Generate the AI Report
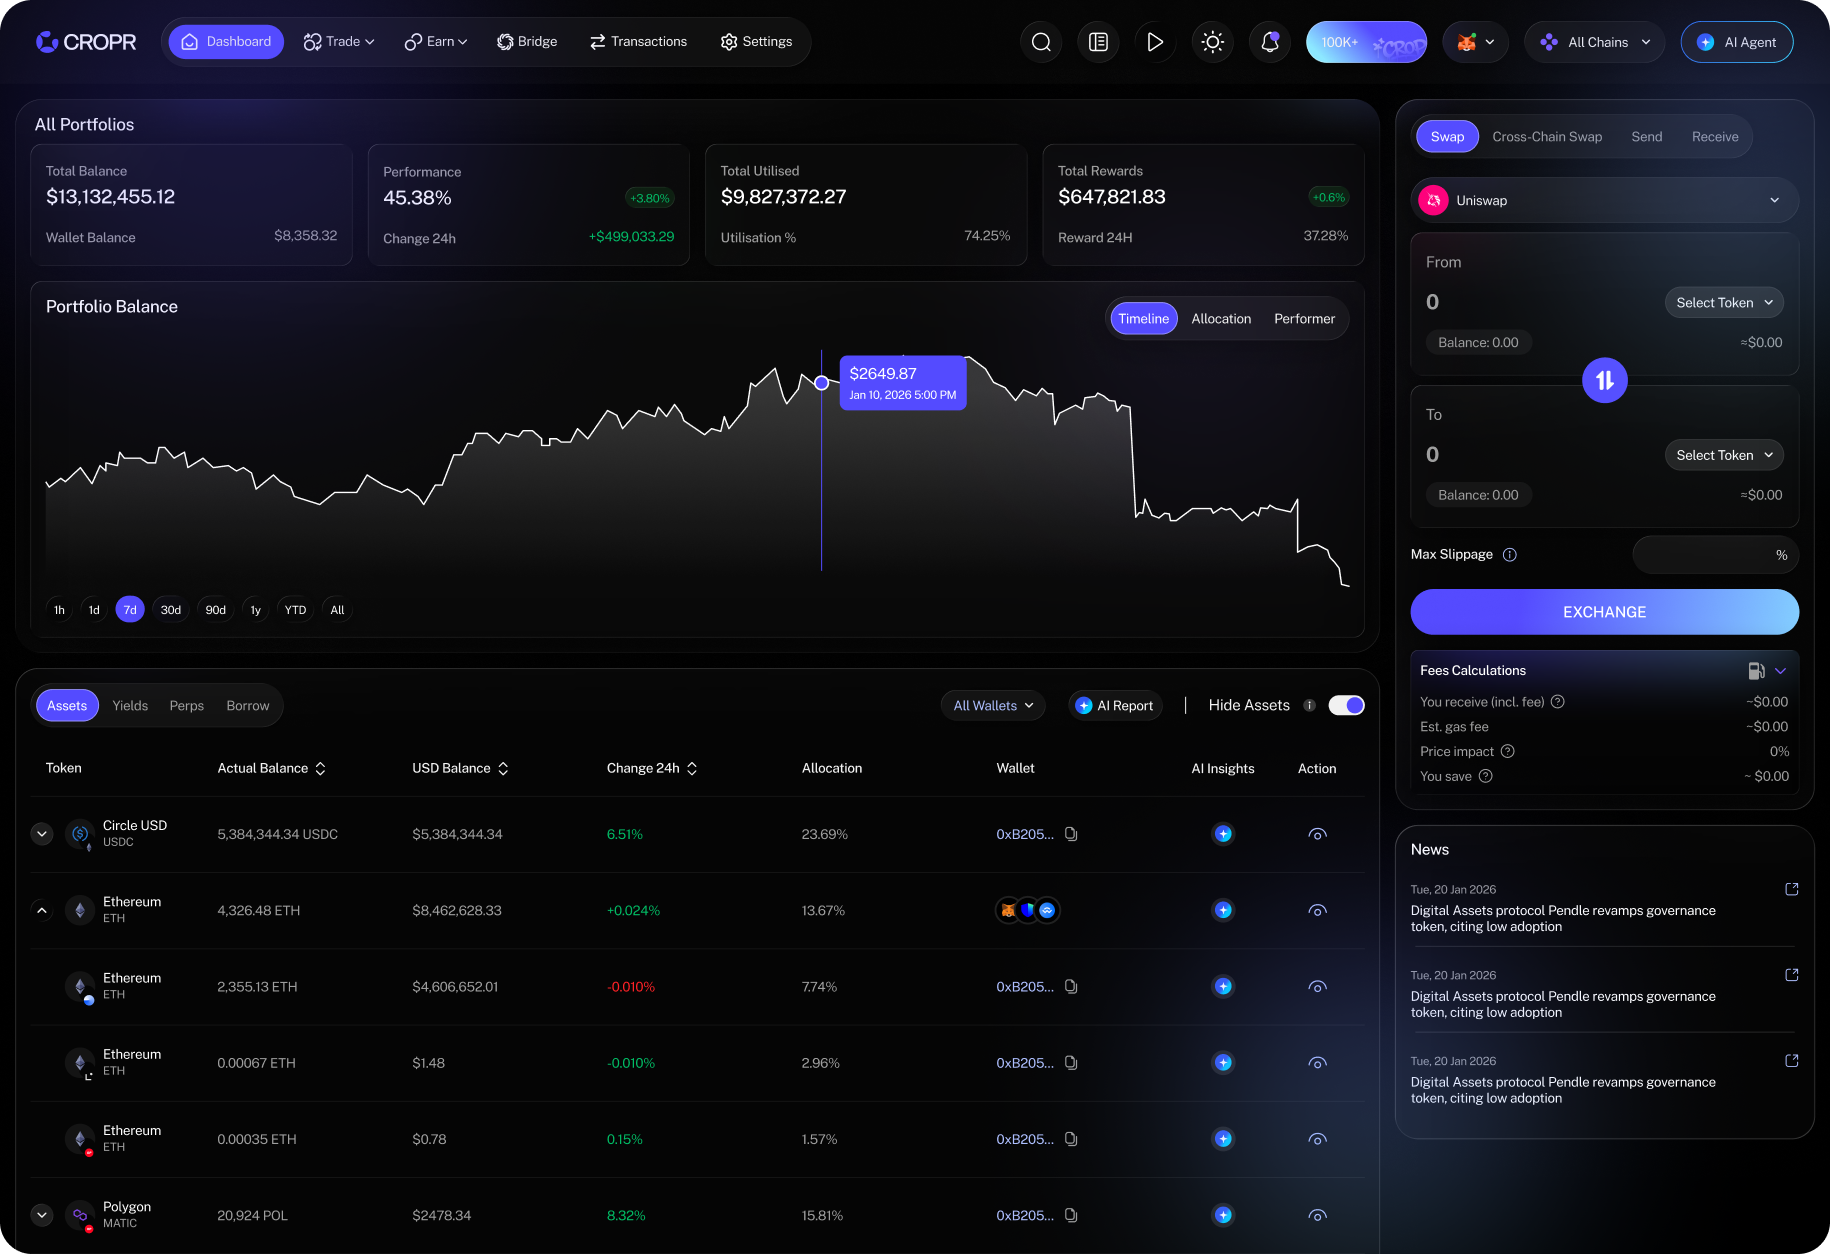1830x1254 pixels. 1115,706
